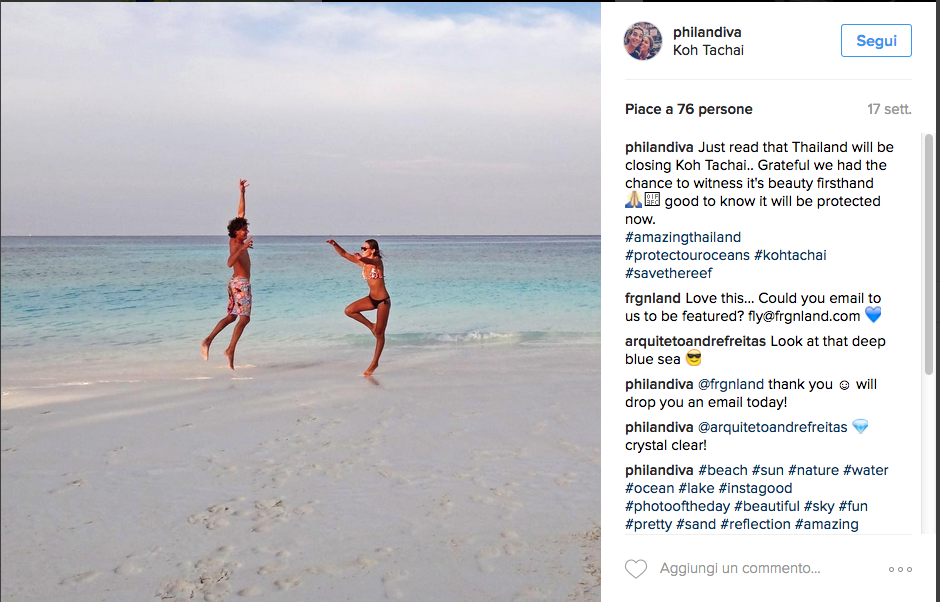Open the #amazingthailand hashtag
940x602 pixels.
pyautogui.click(x=683, y=237)
